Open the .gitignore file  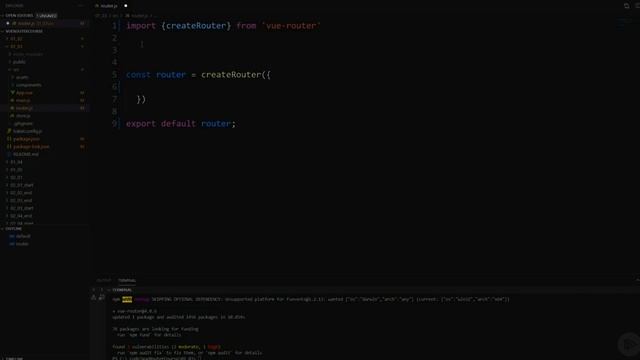pyautogui.click(x=23, y=124)
